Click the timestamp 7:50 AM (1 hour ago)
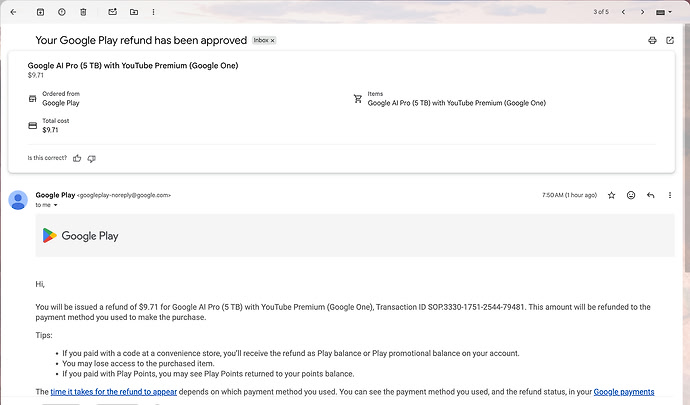The width and height of the screenshot is (690, 405). pyautogui.click(x=569, y=195)
